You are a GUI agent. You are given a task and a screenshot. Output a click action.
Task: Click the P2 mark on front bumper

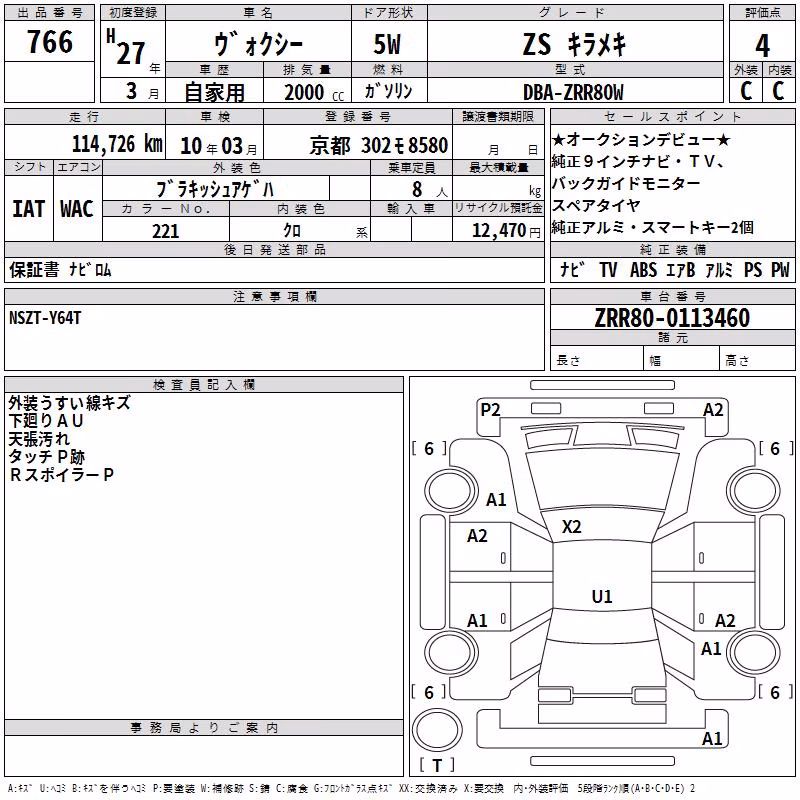click(490, 410)
